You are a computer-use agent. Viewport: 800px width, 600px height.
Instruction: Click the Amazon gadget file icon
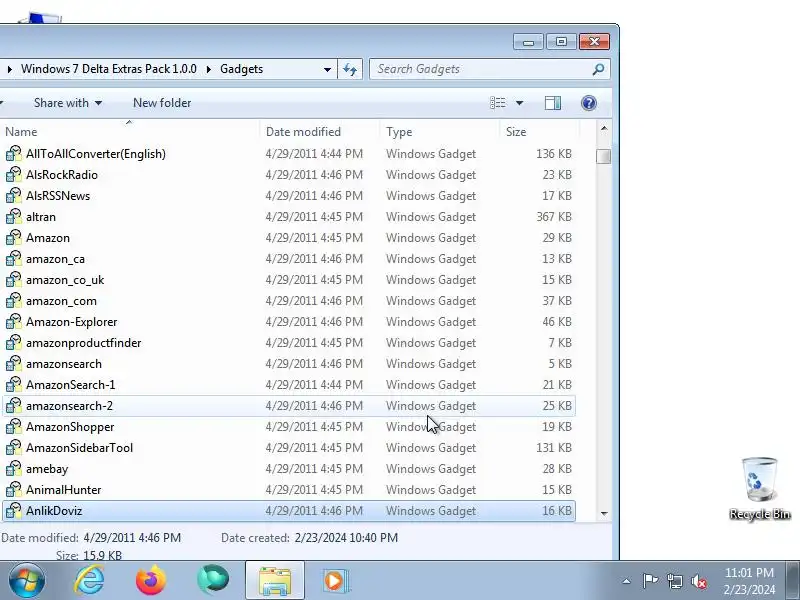(14, 238)
